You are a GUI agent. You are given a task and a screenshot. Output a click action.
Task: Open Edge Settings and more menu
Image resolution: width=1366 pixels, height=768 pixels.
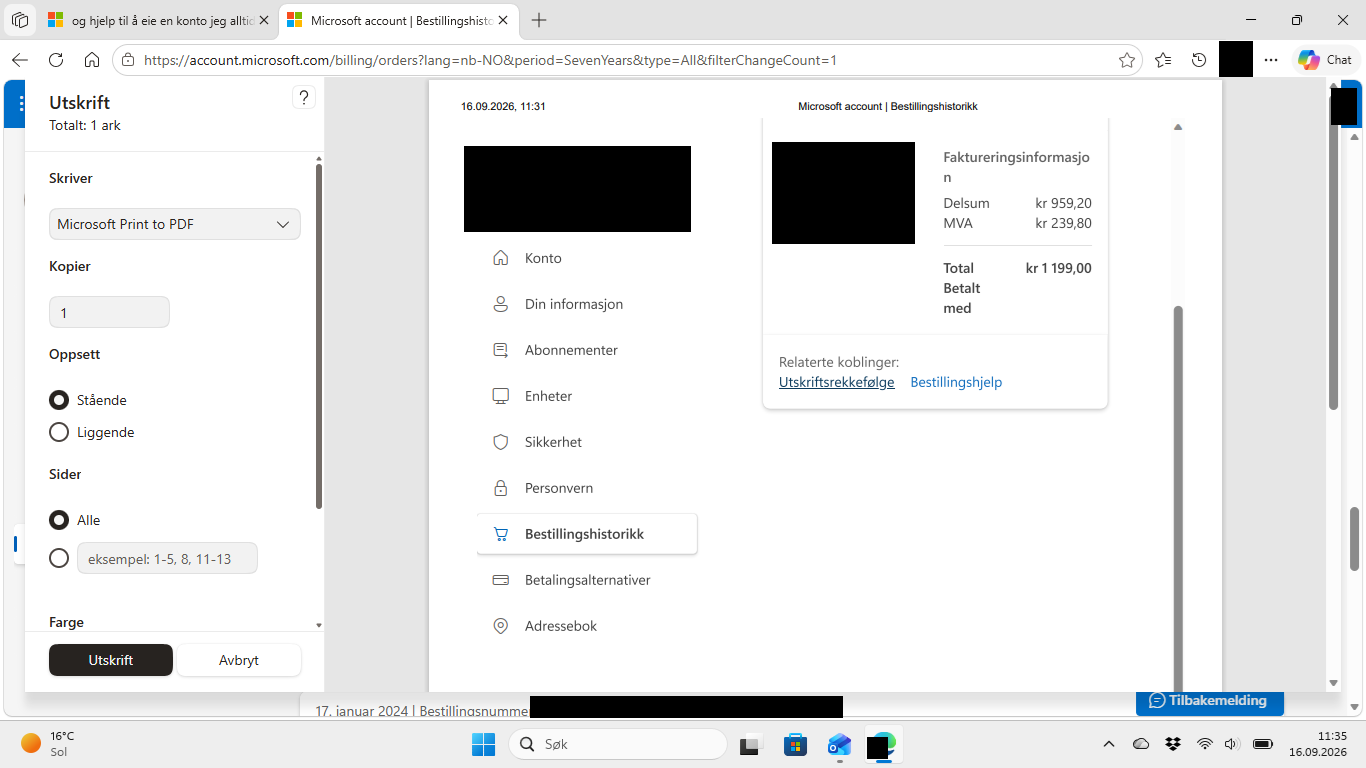(1271, 60)
